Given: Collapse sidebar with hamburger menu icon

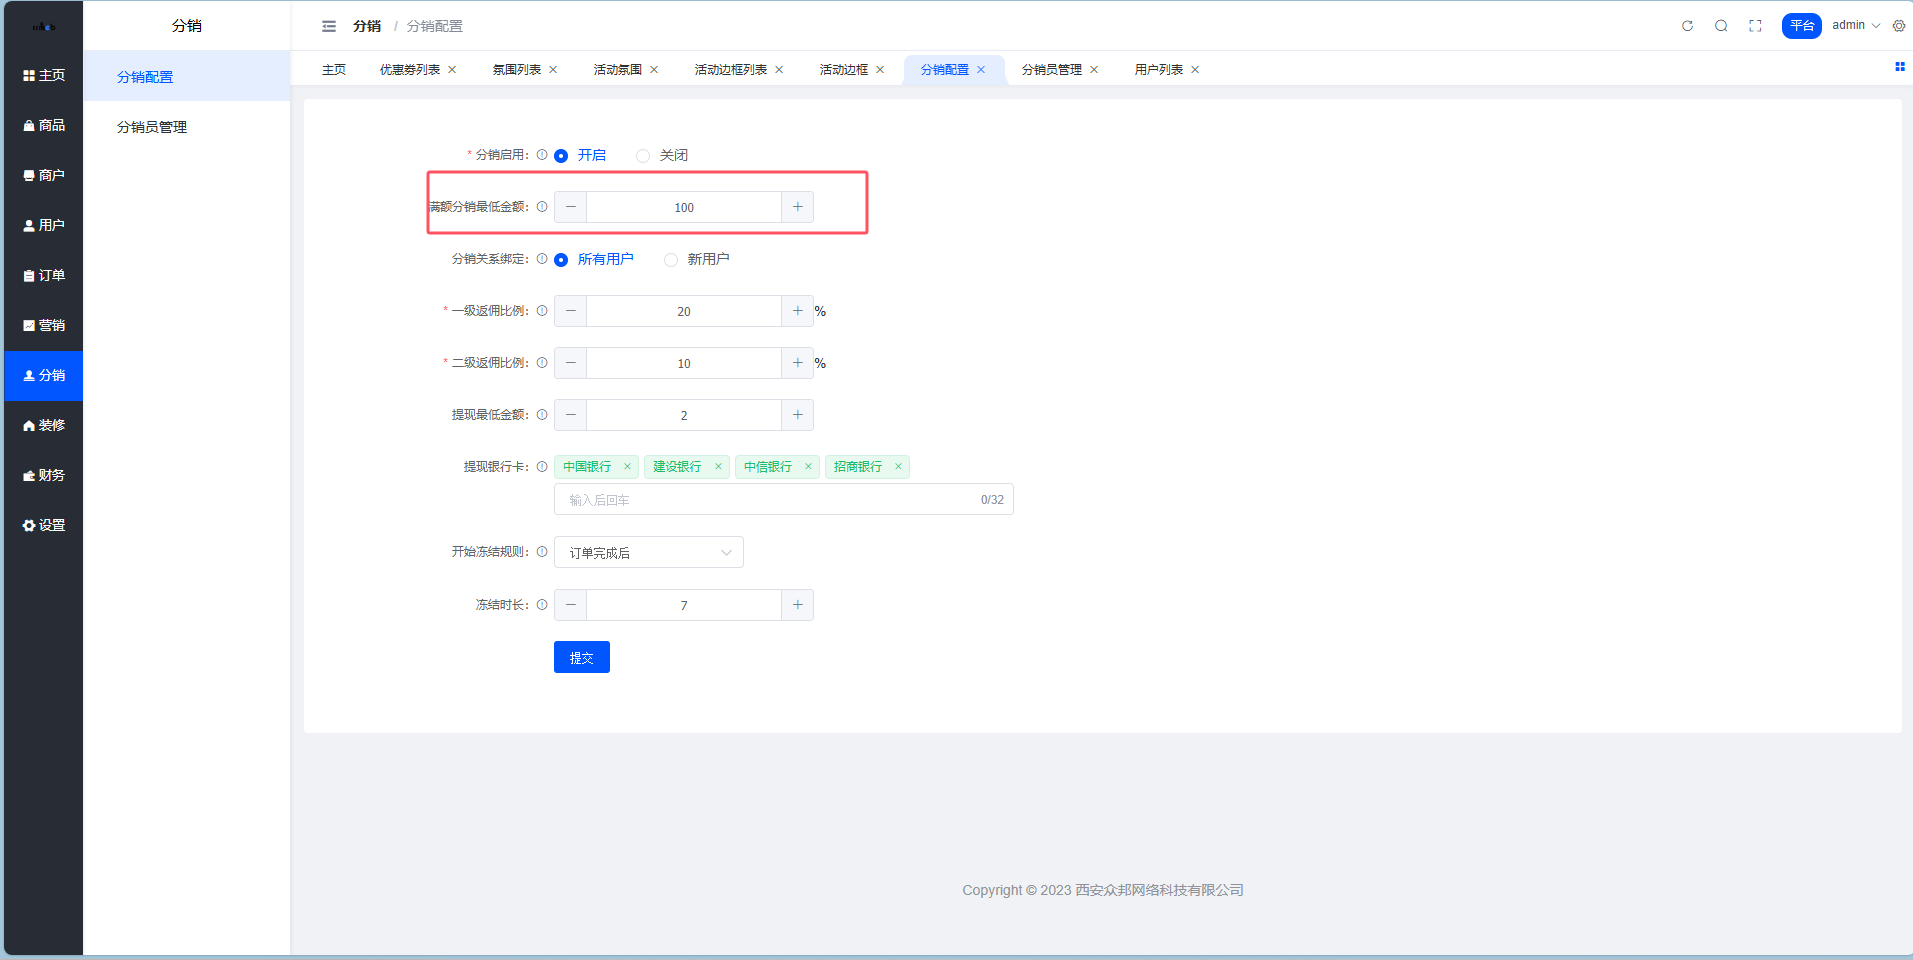Looking at the screenshot, I should (x=329, y=26).
